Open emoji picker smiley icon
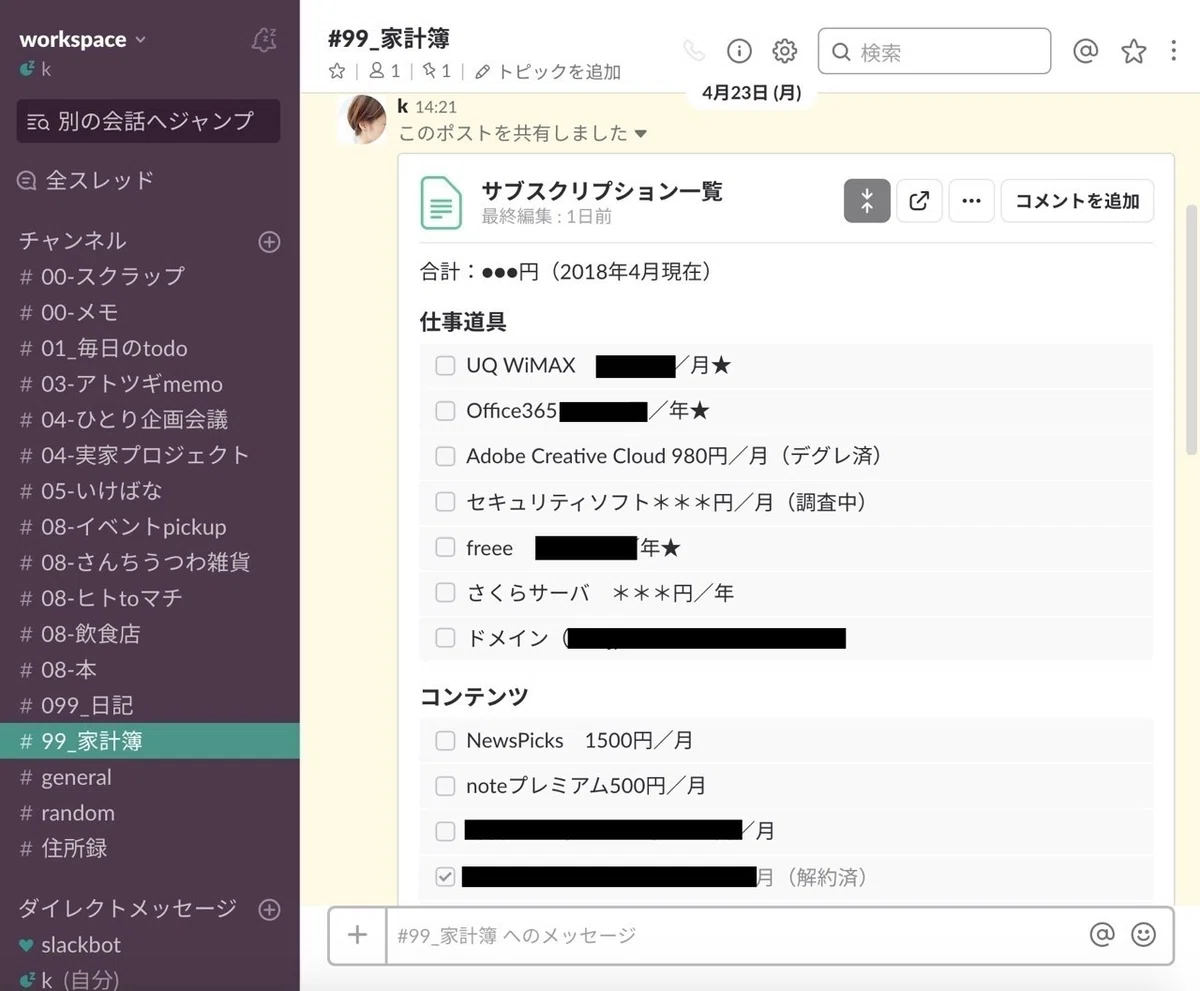 point(1143,935)
